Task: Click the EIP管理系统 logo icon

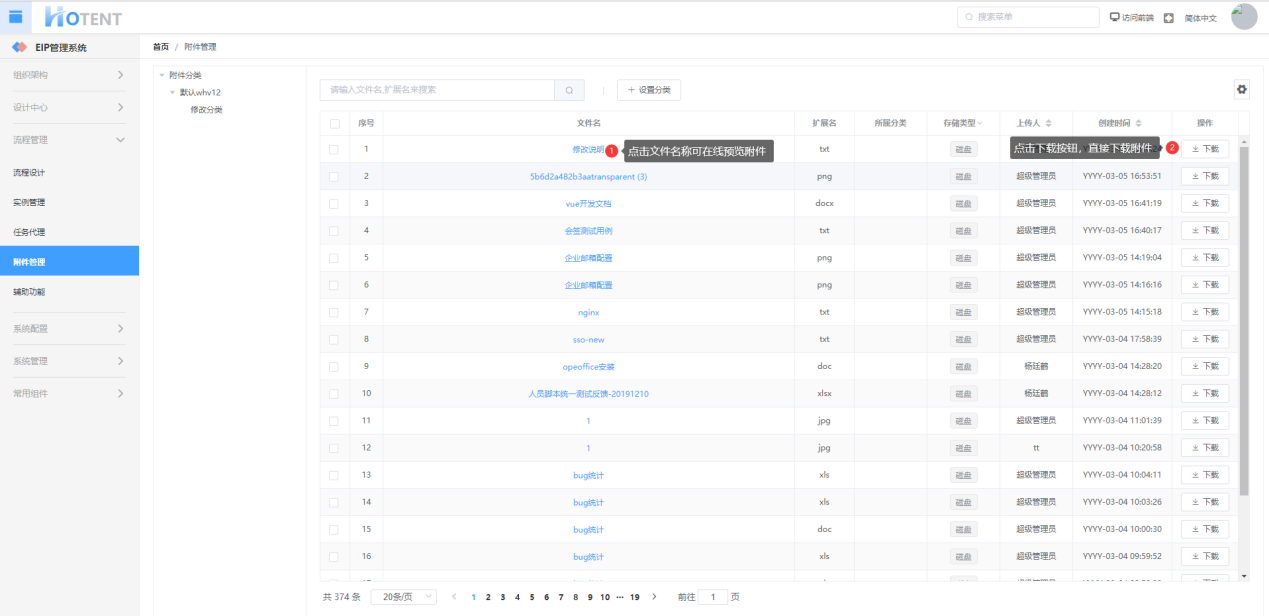Action: [x=19, y=48]
